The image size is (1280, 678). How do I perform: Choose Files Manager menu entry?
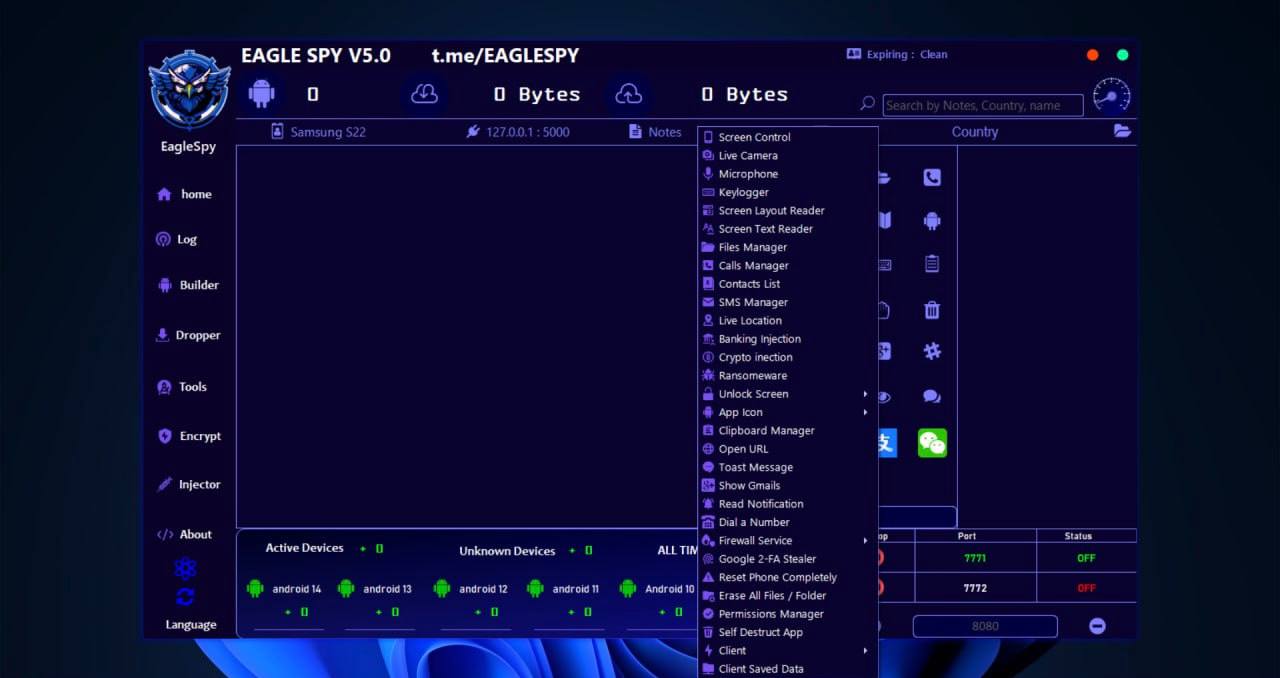click(x=788, y=247)
